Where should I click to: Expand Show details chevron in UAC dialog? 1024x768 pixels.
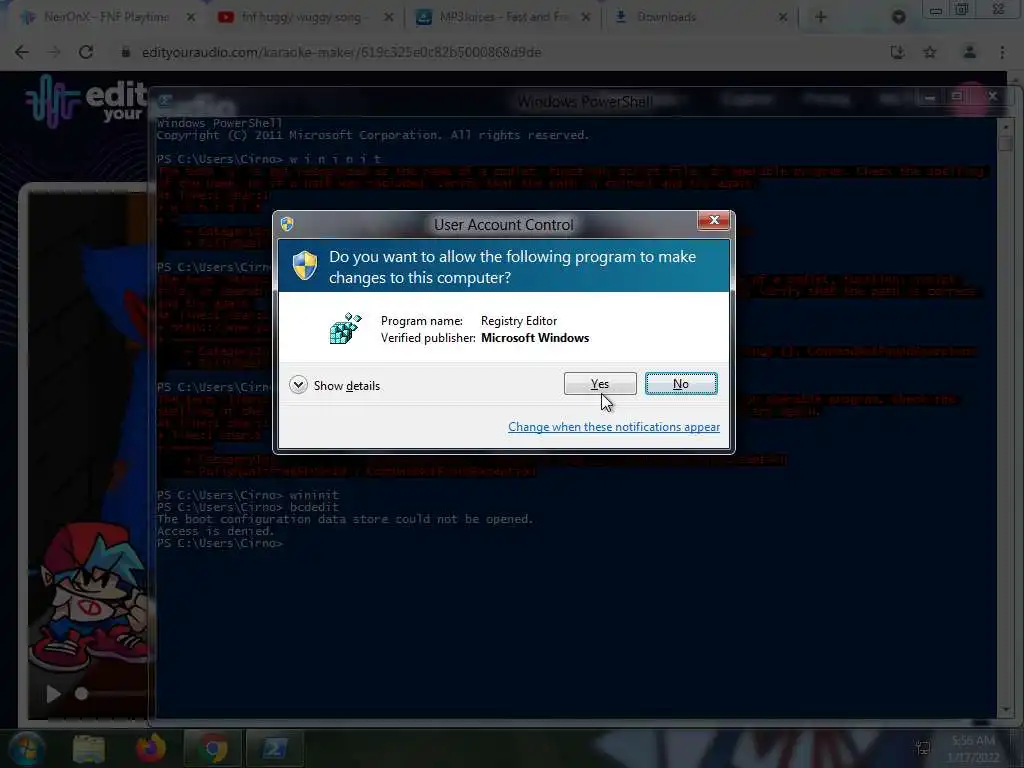298,385
